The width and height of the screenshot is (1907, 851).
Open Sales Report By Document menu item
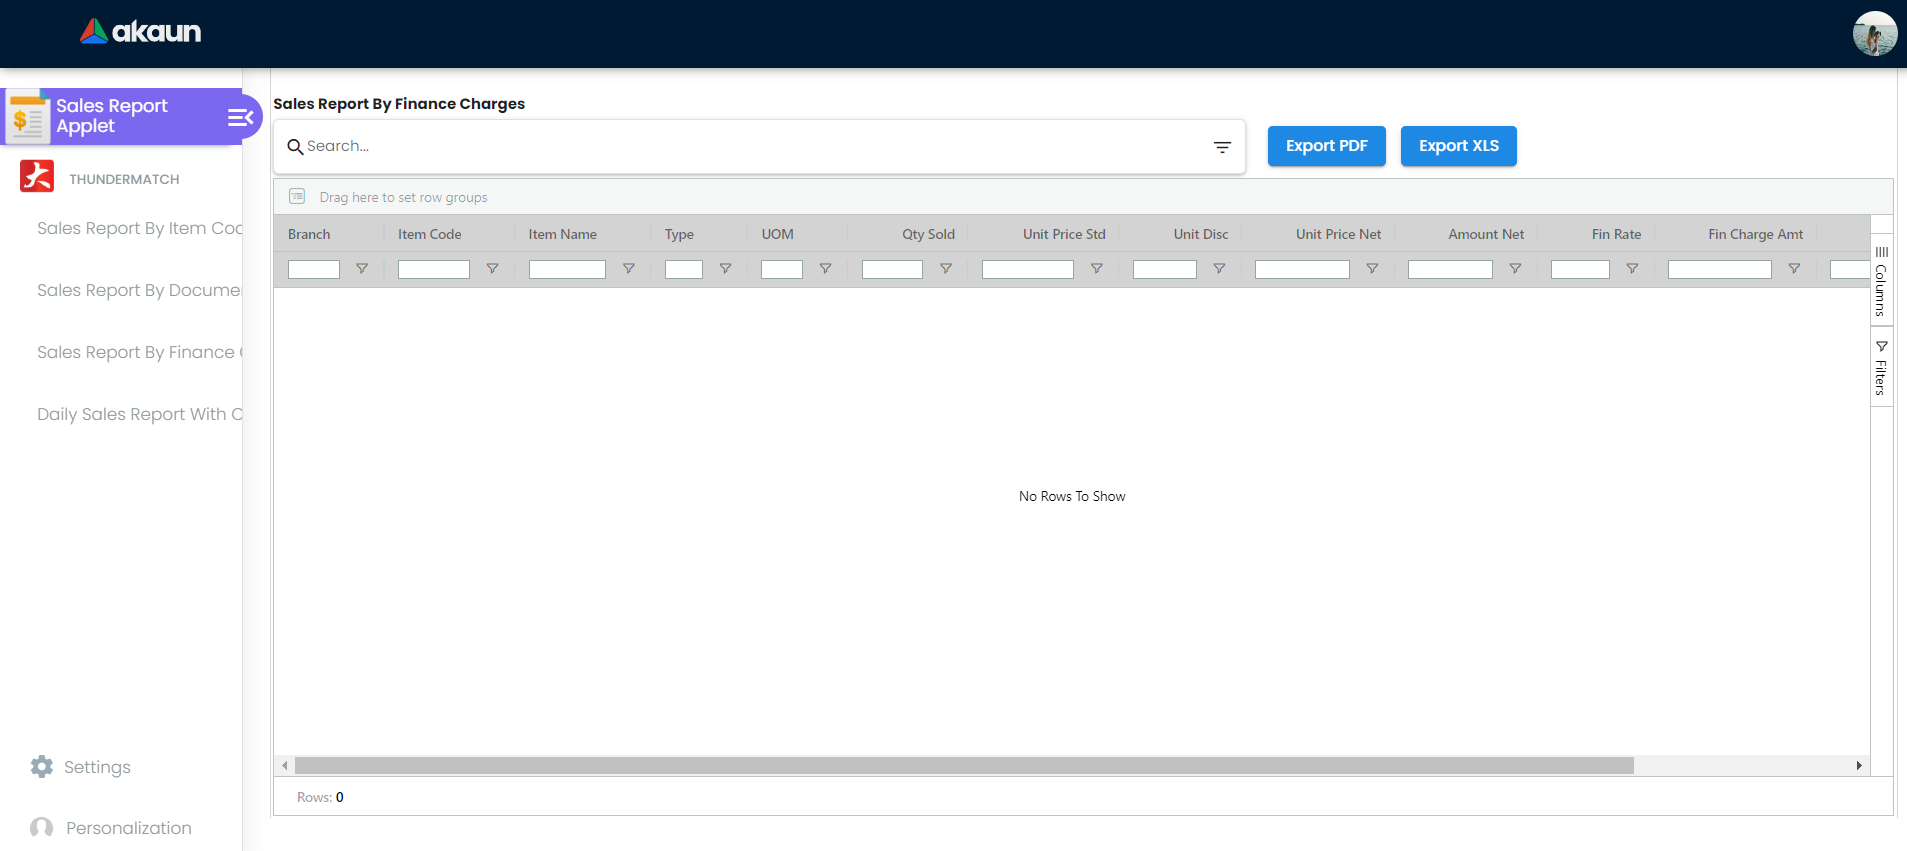pos(140,290)
